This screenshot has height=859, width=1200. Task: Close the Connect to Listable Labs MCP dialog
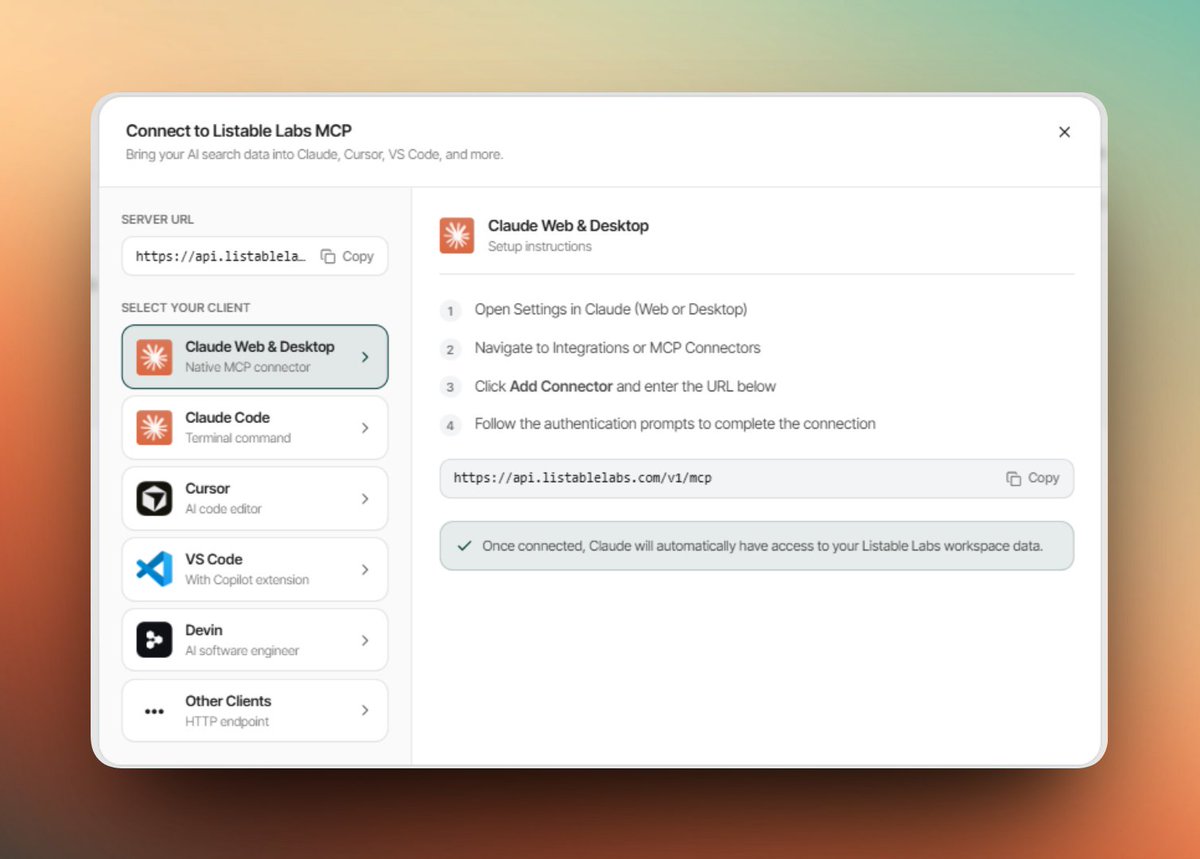(x=1064, y=132)
